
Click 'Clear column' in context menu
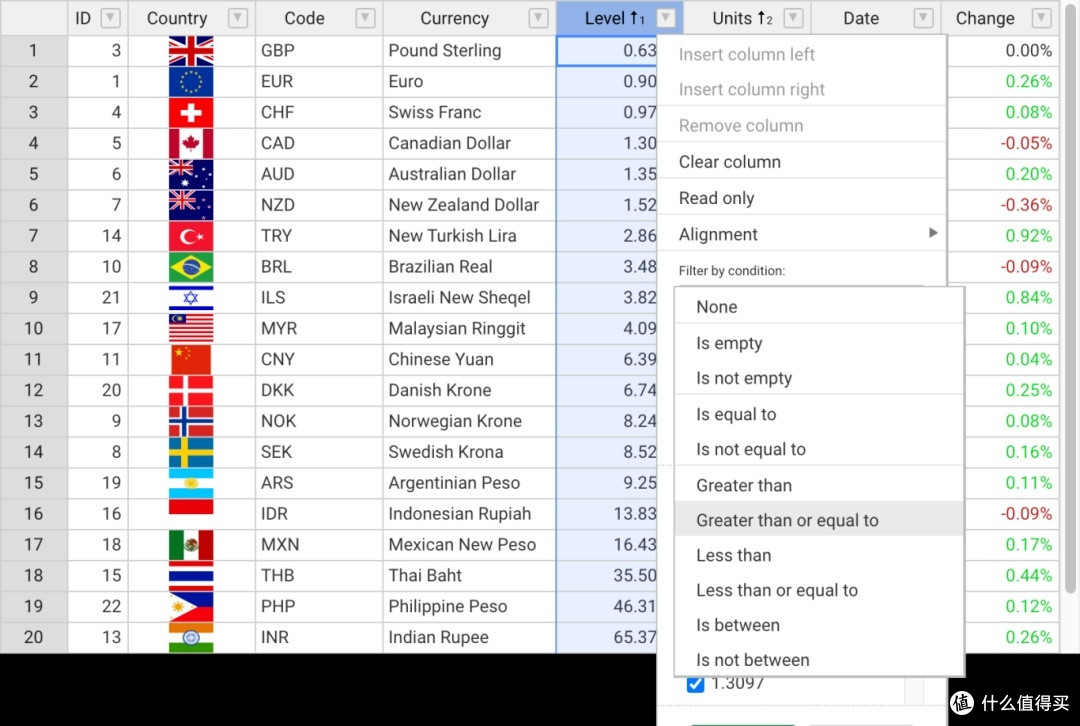coord(729,162)
